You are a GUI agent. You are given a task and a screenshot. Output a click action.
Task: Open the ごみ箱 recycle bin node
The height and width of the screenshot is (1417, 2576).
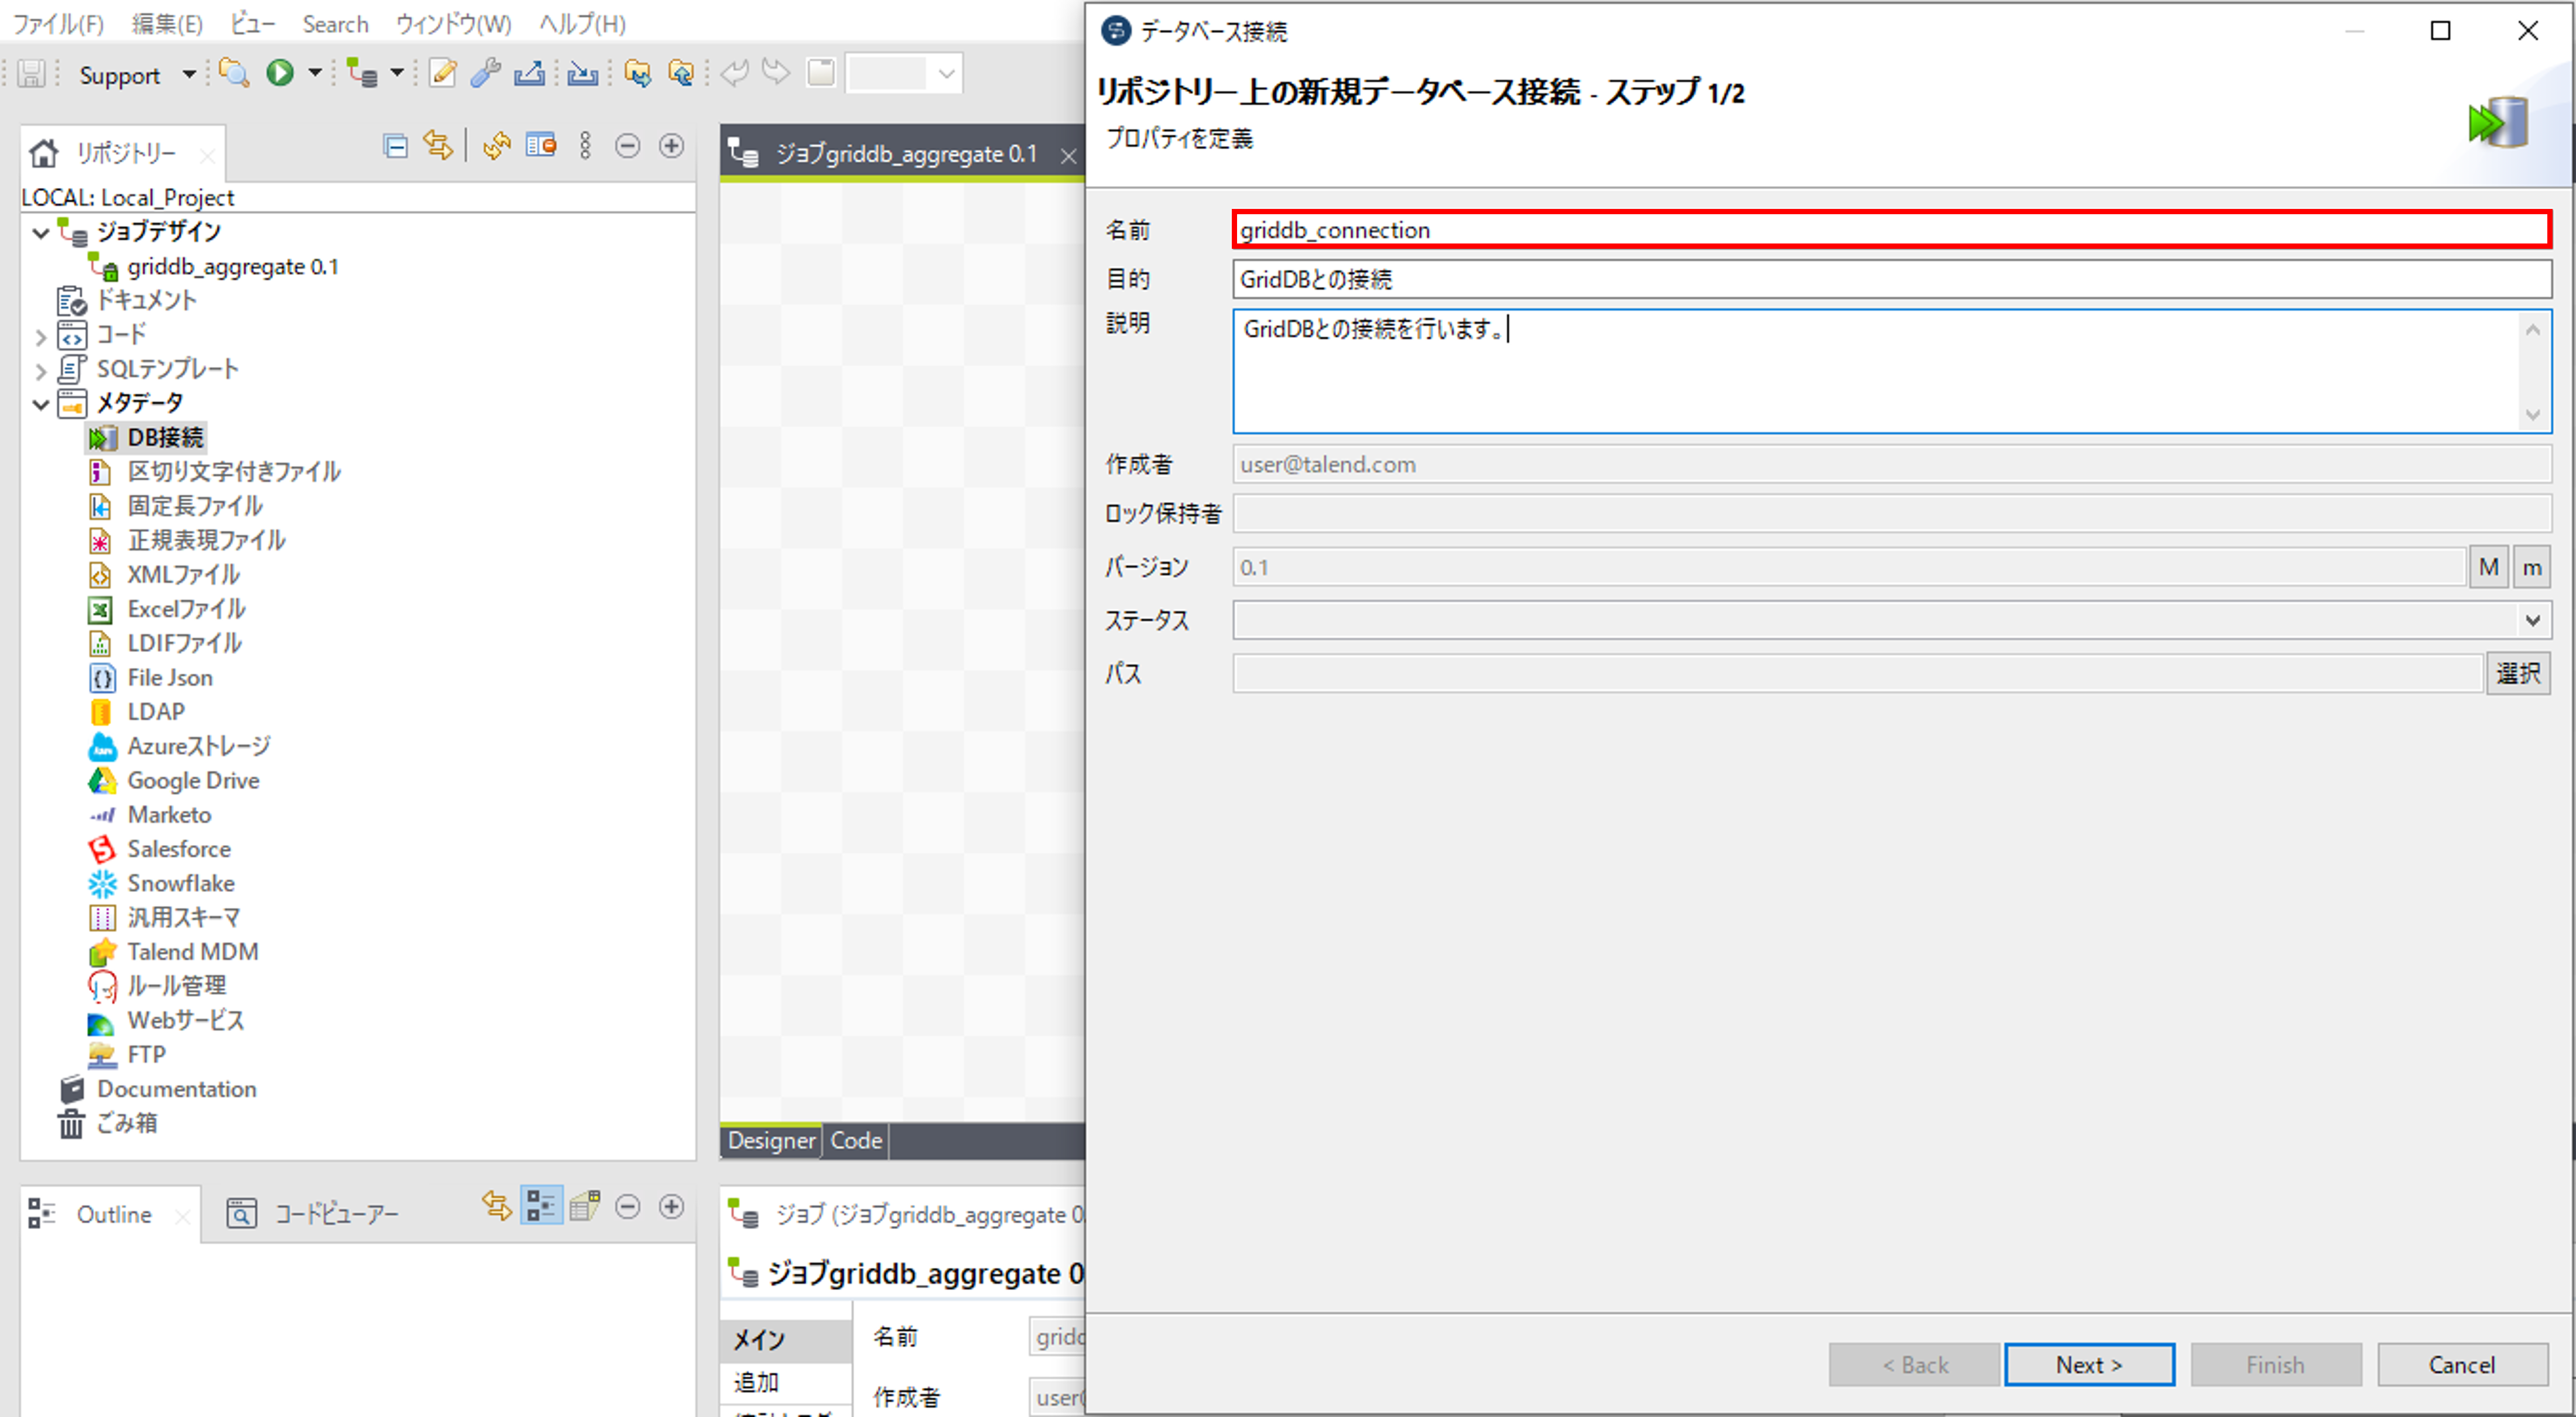pos(126,1124)
